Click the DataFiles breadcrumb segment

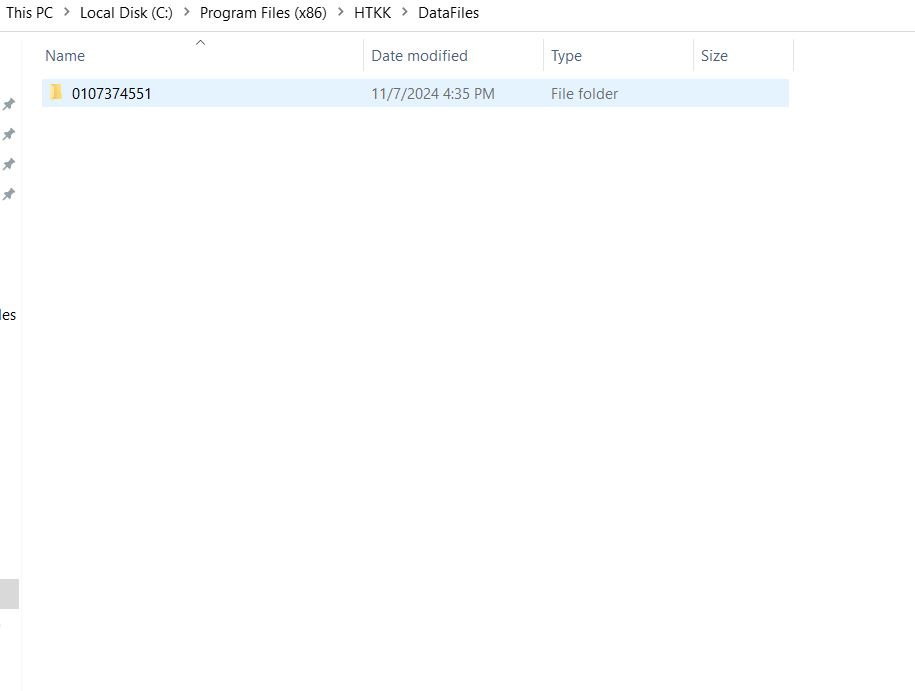[448, 13]
